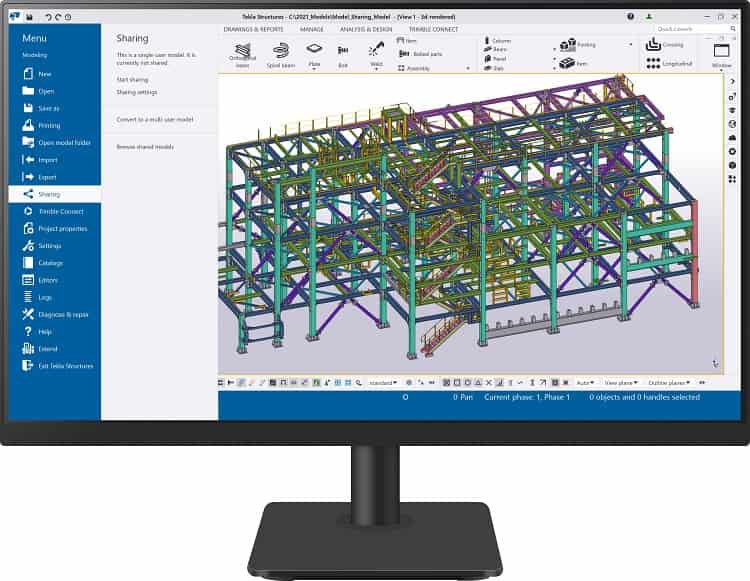Click the Crossing reinforcement icon
Screen dimensions: 750x581
[x=653, y=45]
